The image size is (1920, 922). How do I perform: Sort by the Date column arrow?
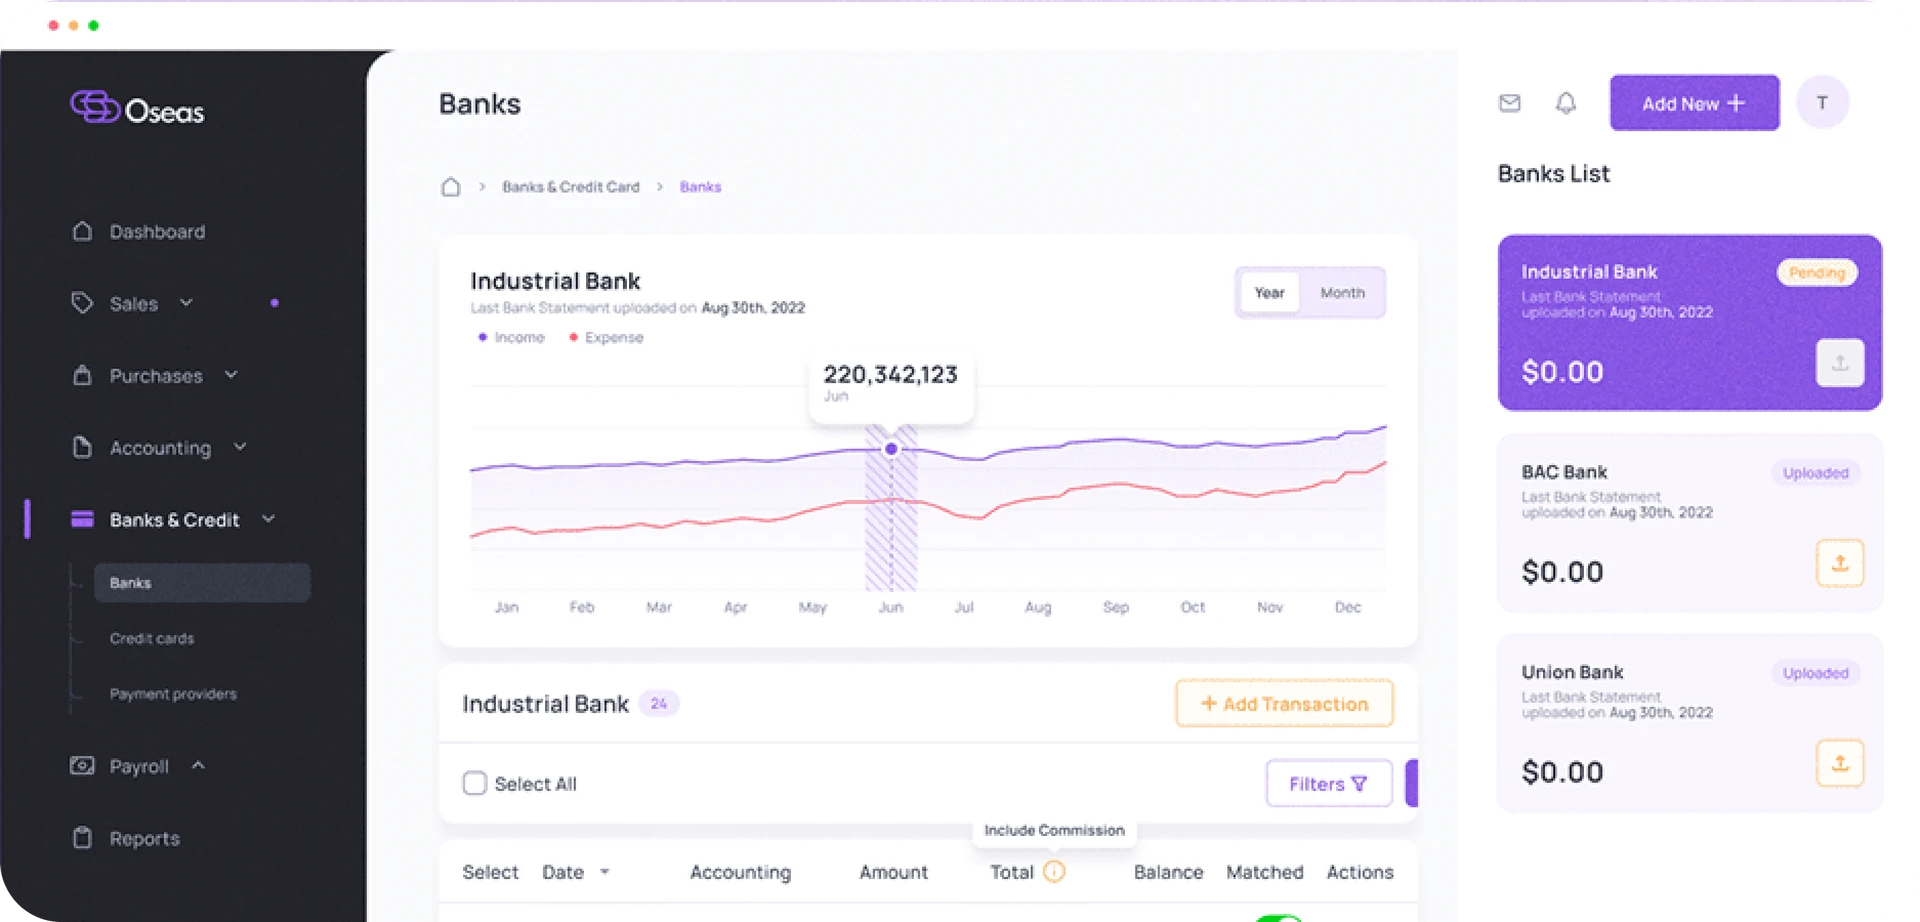click(x=605, y=872)
